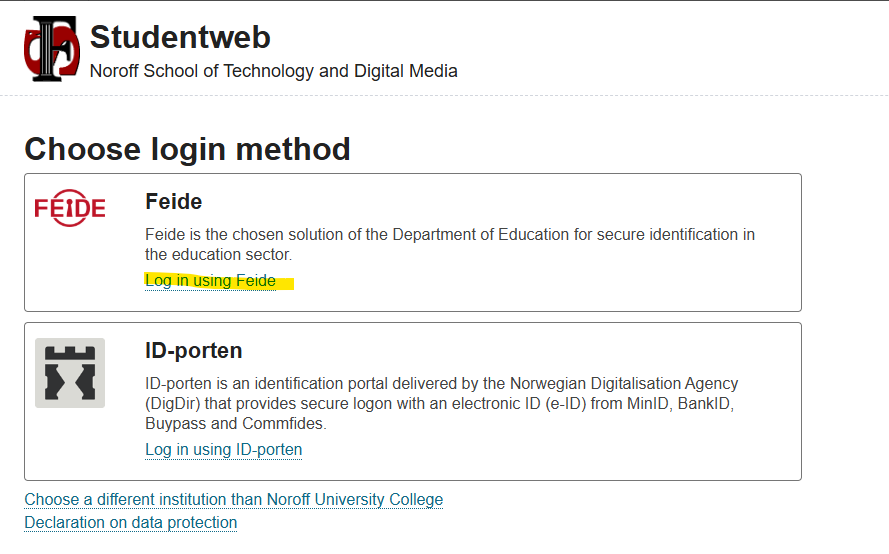Click the Noroff School of Technology subtitle
The width and height of the screenshot is (889, 554).
(x=273, y=71)
